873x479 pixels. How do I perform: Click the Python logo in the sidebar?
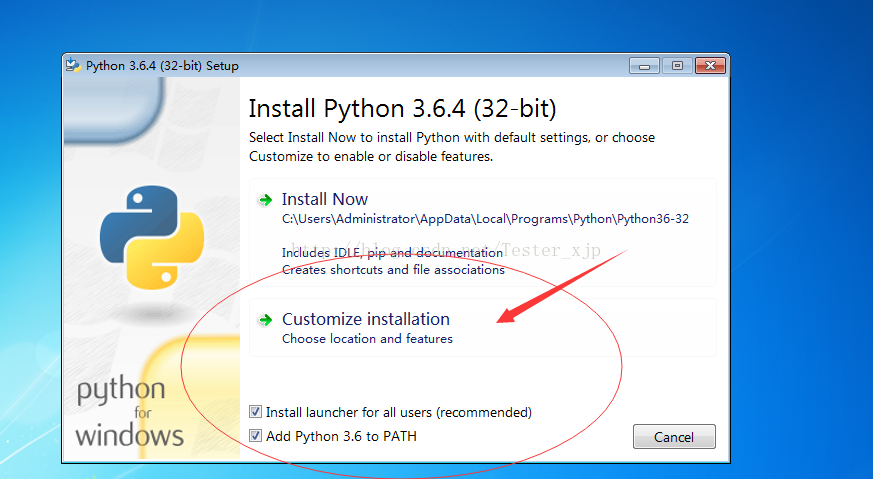coord(152,237)
